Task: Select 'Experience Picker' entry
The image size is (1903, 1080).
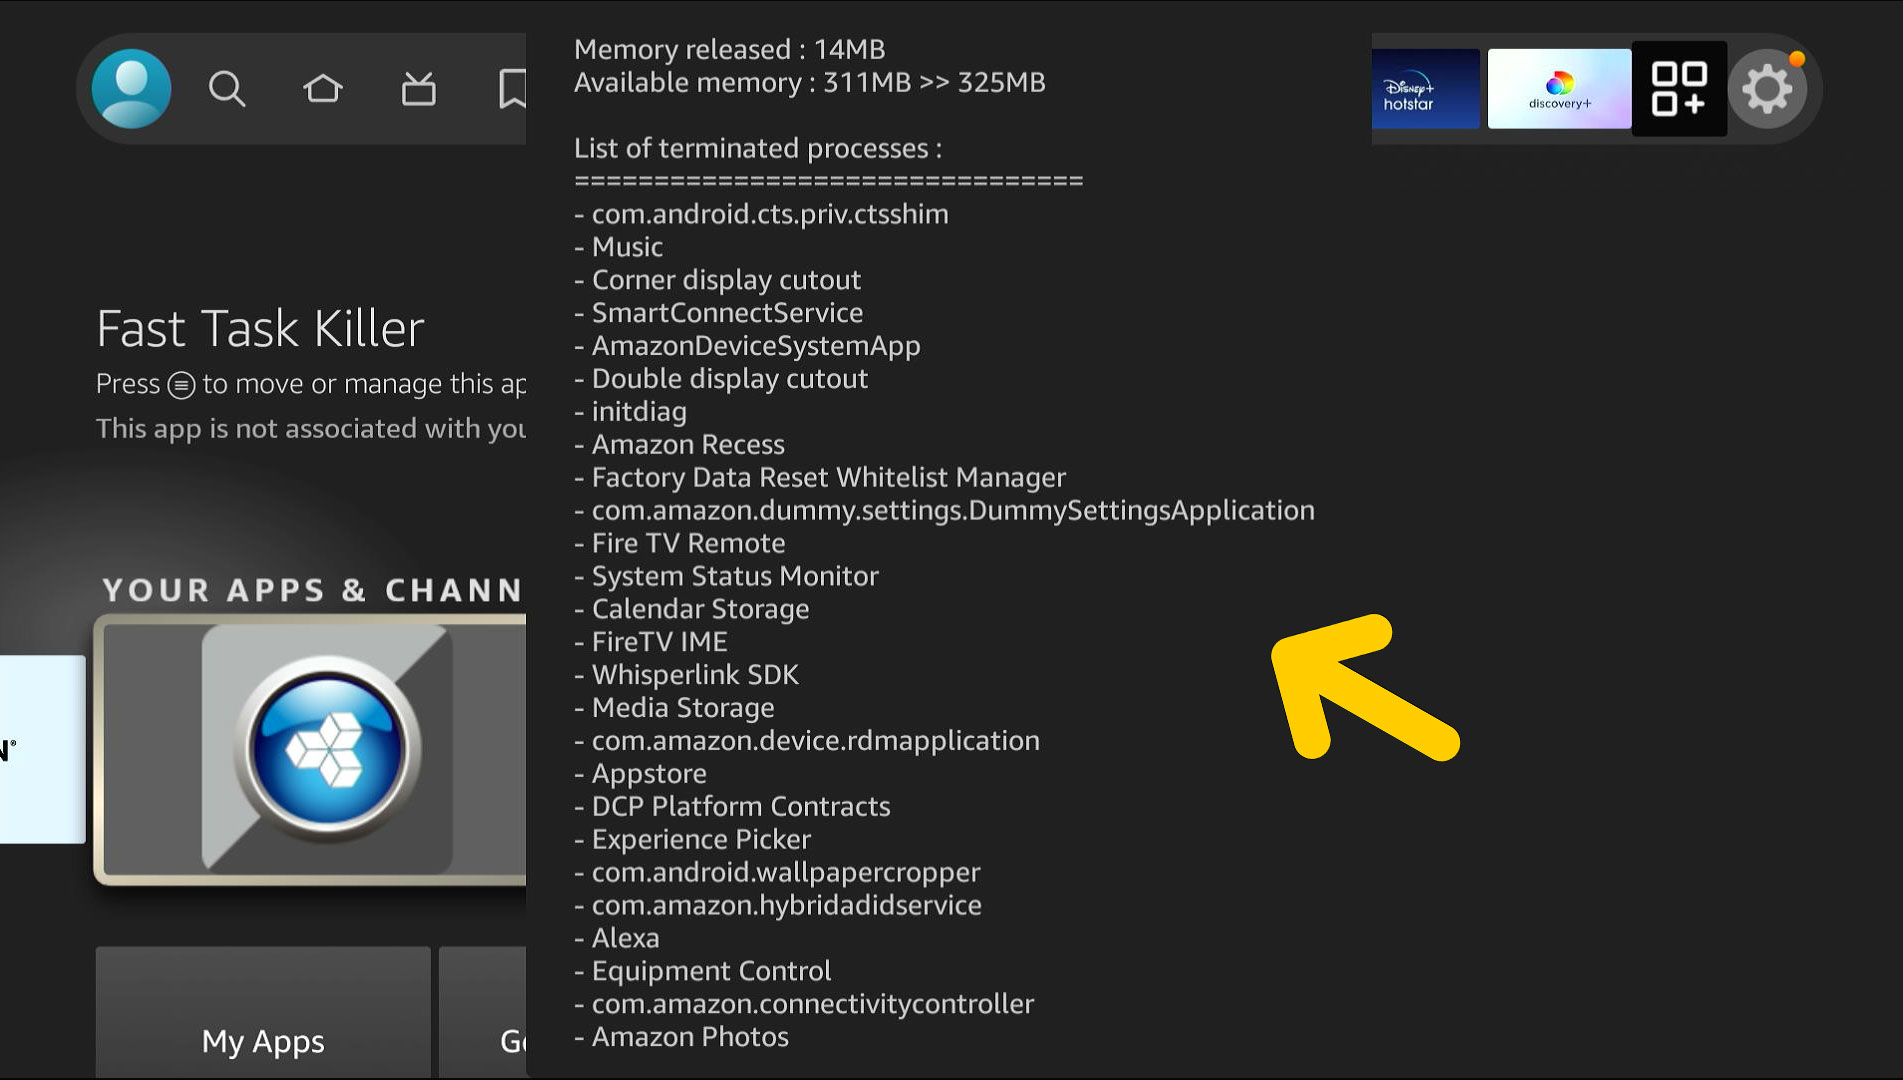Action: [692, 840]
